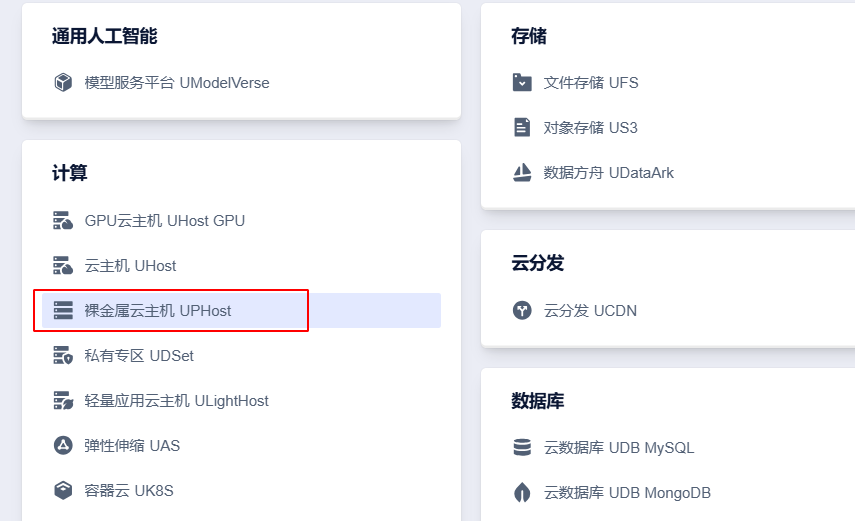Click the UDB MySQL database icon
855x521 pixels.
click(x=522, y=447)
